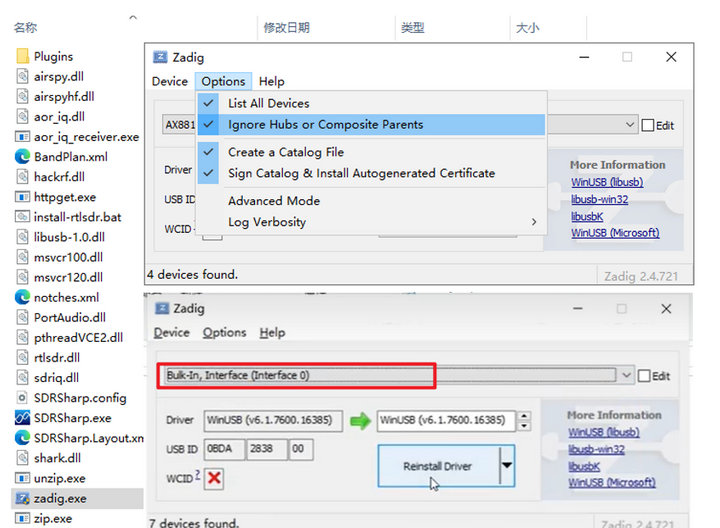Open the libusb-win32 link in lower window
The height and width of the screenshot is (528, 720).
(596, 449)
